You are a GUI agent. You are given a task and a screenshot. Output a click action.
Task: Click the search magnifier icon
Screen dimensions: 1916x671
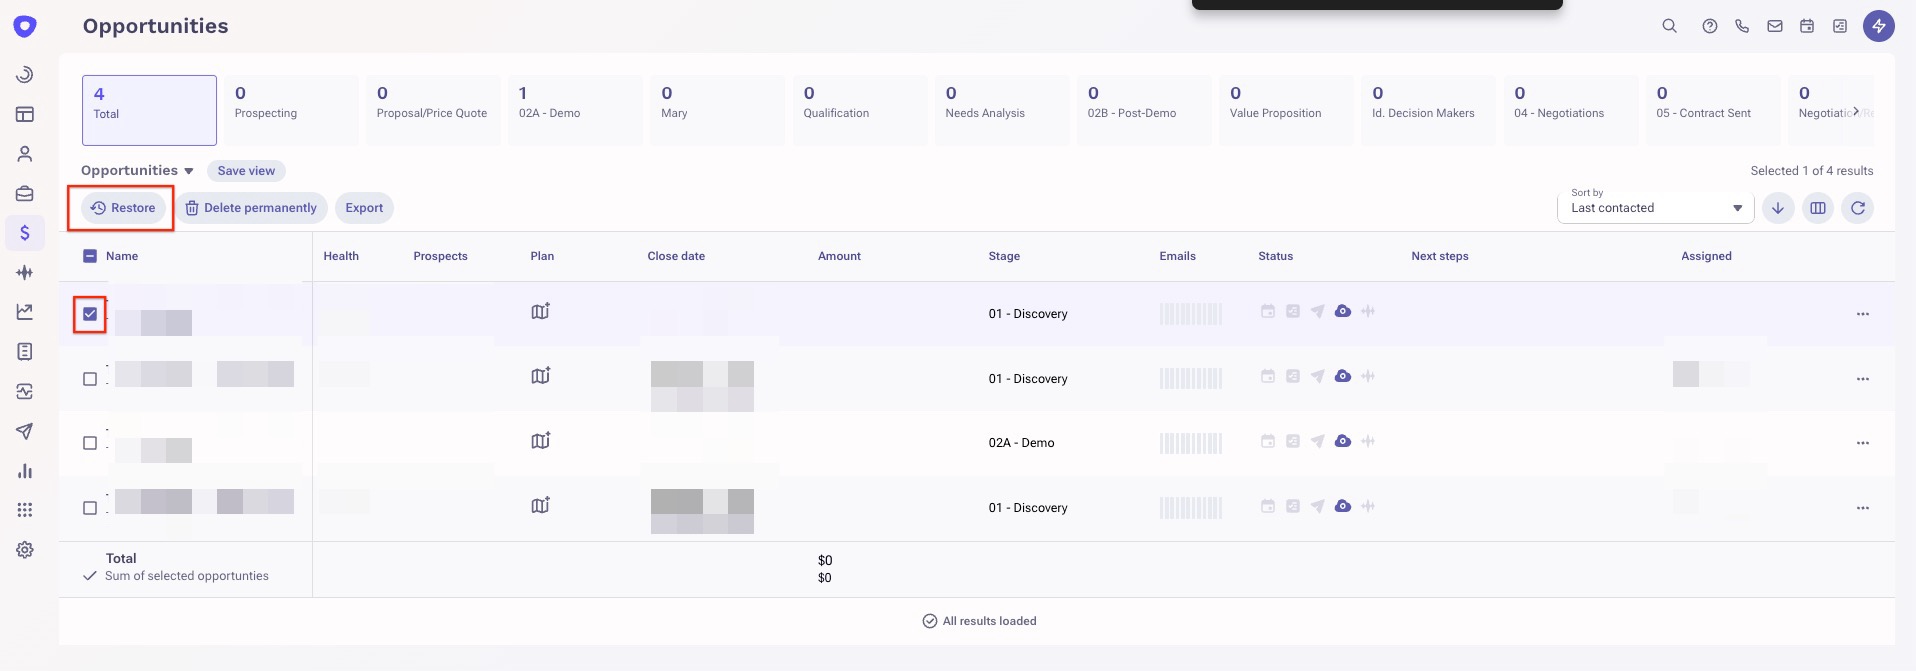click(x=1669, y=26)
